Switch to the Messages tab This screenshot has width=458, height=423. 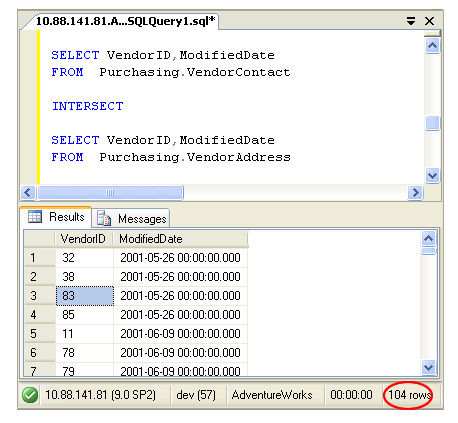pyautogui.click(x=131, y=219)
